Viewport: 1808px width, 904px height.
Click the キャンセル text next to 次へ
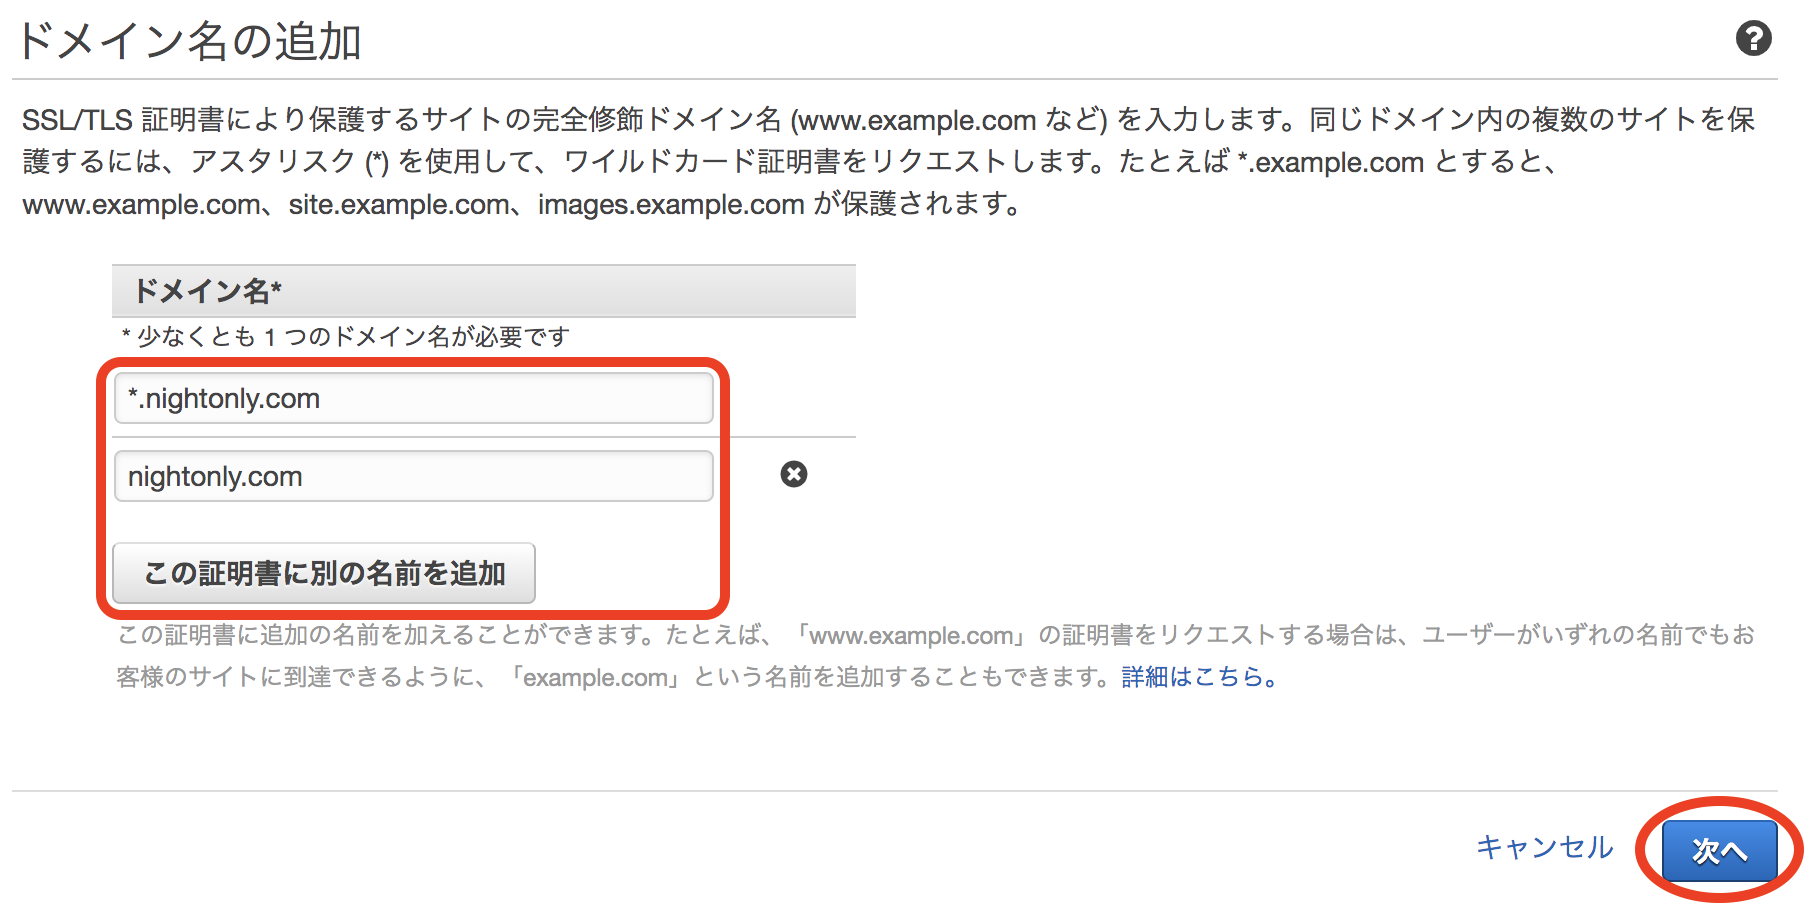click(1544, 847)
